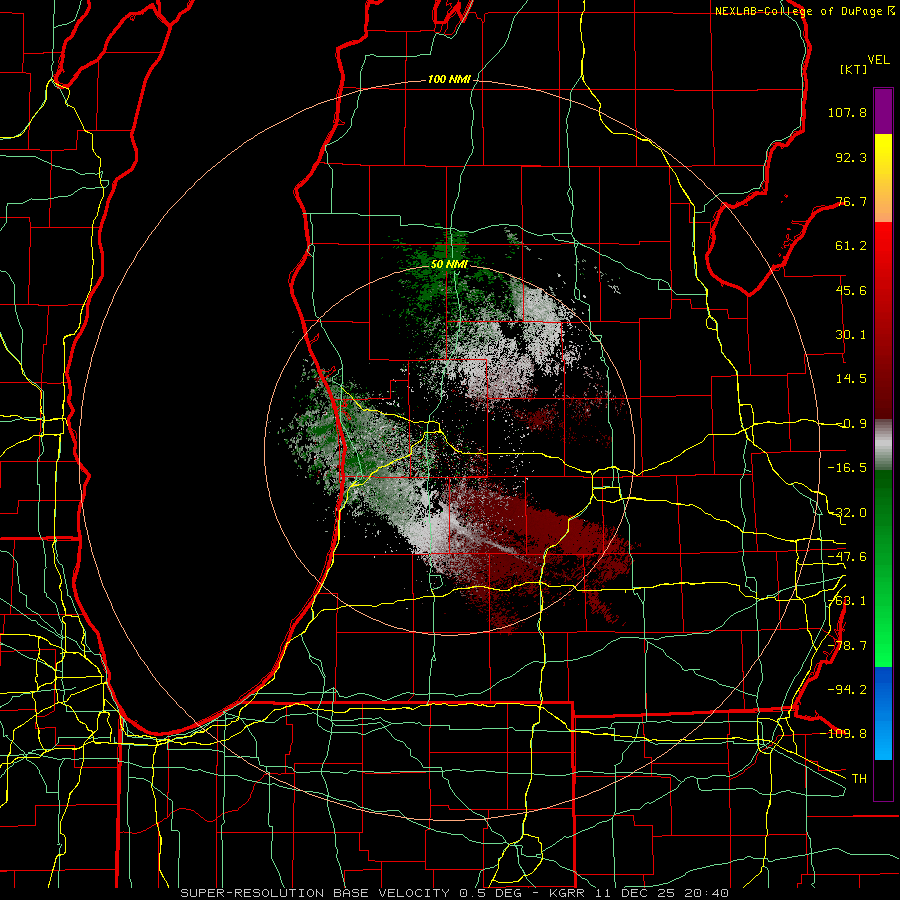Select the purple segment of velocity color bar
Screen dimensions: 900x900
pos(883,111)
